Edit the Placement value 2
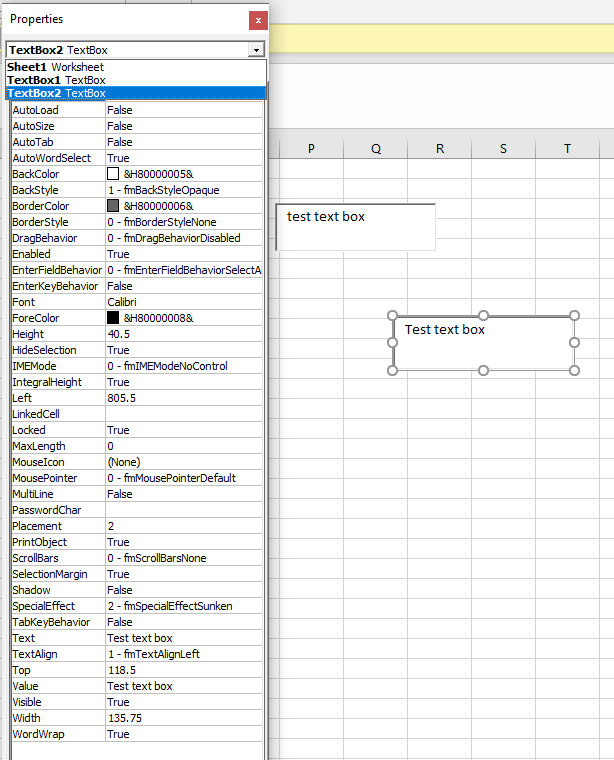 (184, 526)
